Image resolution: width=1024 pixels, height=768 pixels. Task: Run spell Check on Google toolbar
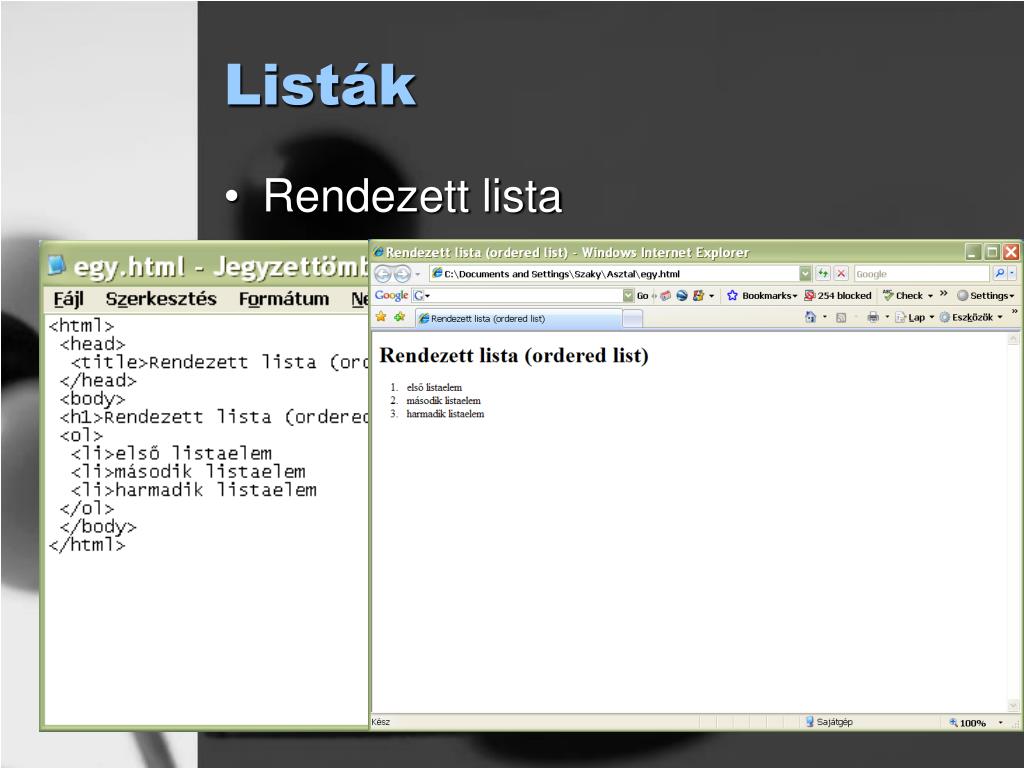click(x=903, y=295)
